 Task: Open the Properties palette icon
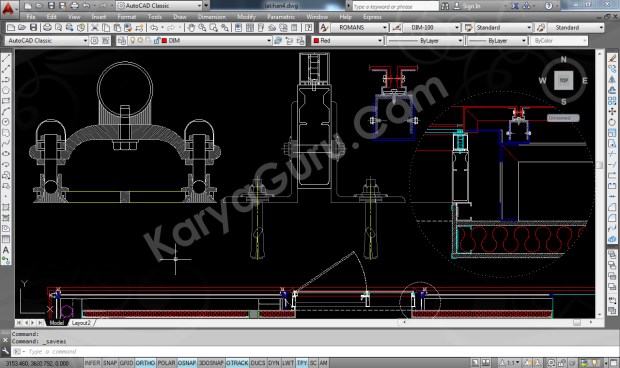(x=238, y=28)
